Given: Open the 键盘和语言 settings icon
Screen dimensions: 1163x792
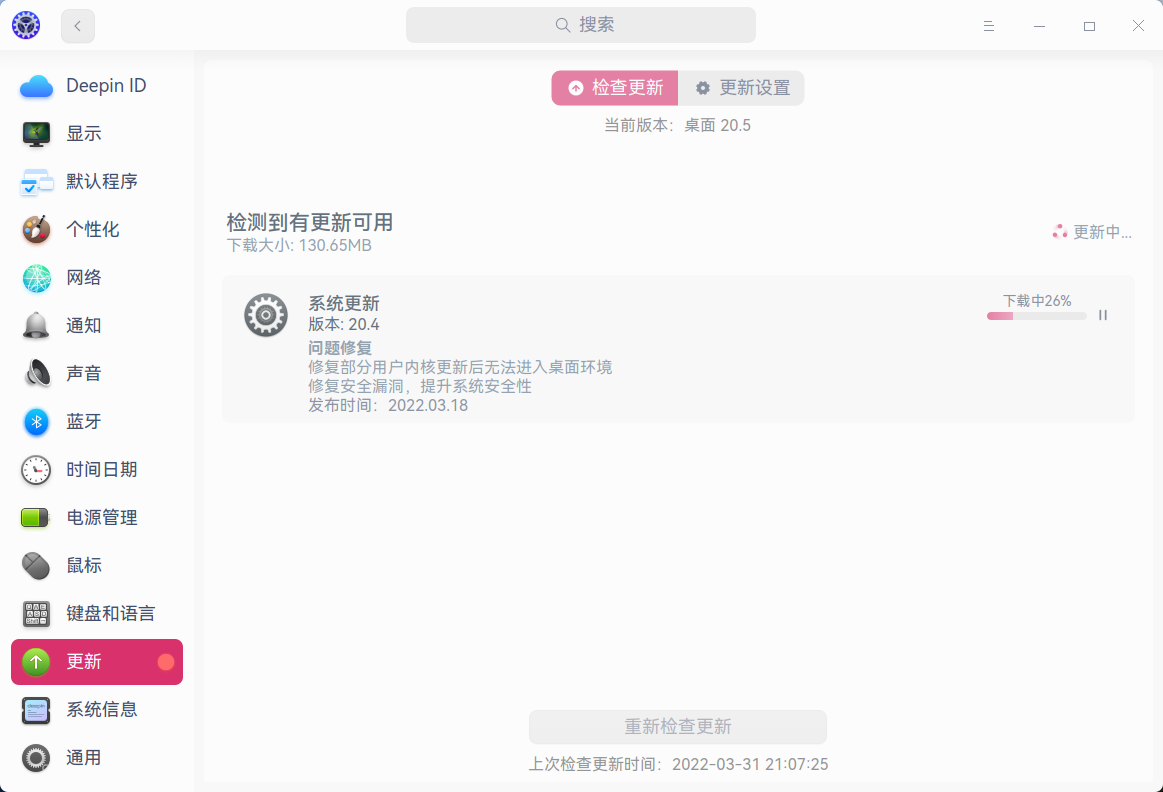Looking at the screenshot, I should (36, 613).
